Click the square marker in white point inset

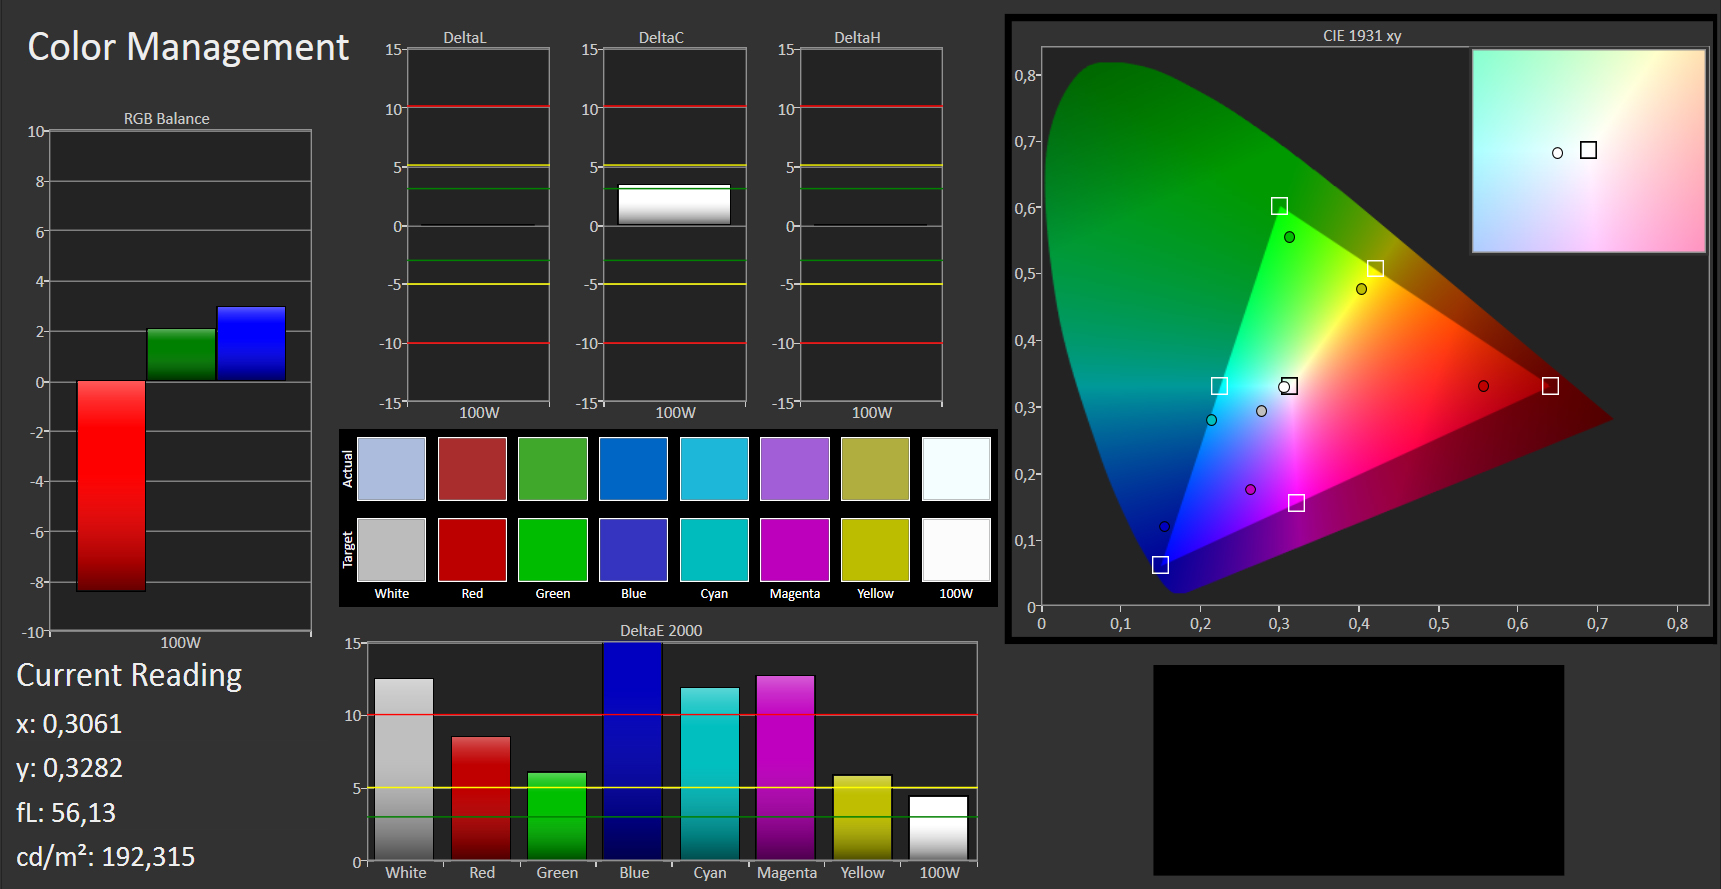coord(1588,150)
